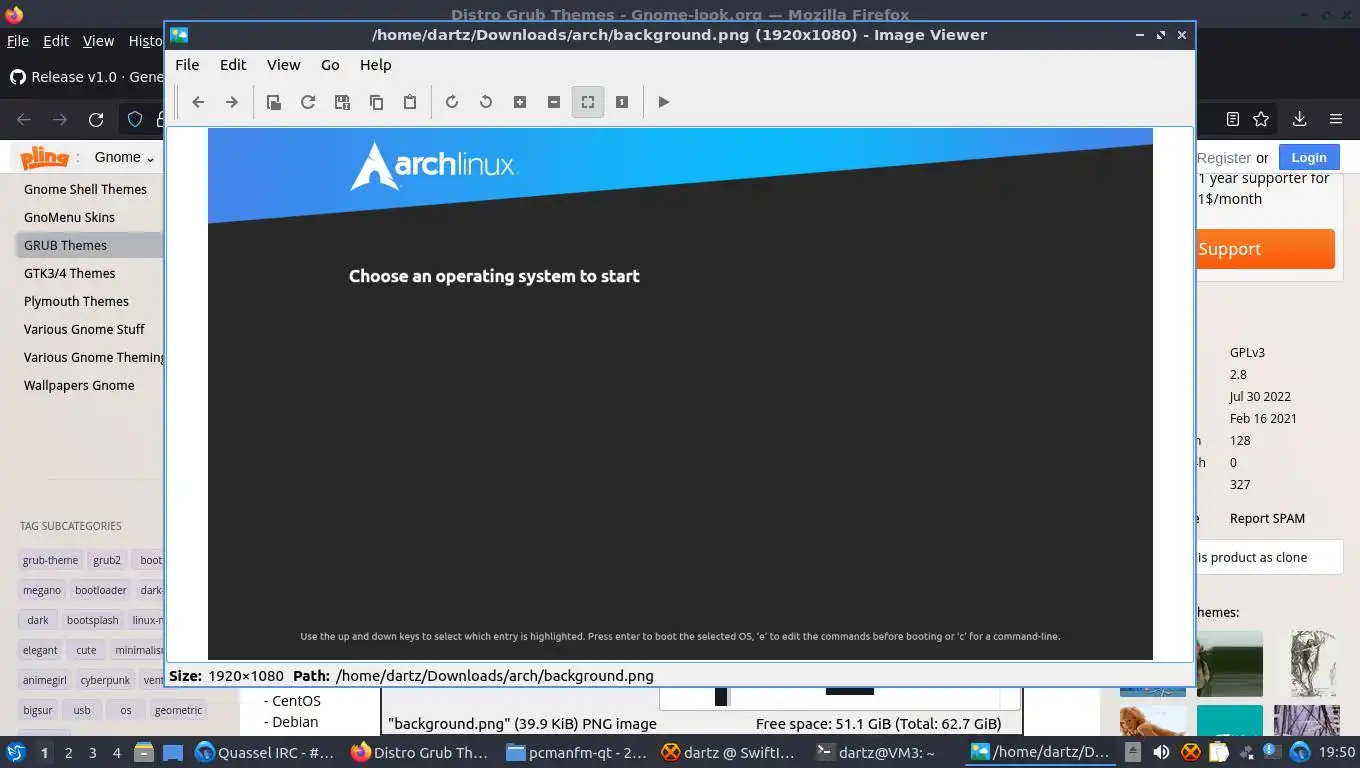Copy image to clipboard via toolbar
Viewport: 1360px width, 768px height.
click(376, 102)
